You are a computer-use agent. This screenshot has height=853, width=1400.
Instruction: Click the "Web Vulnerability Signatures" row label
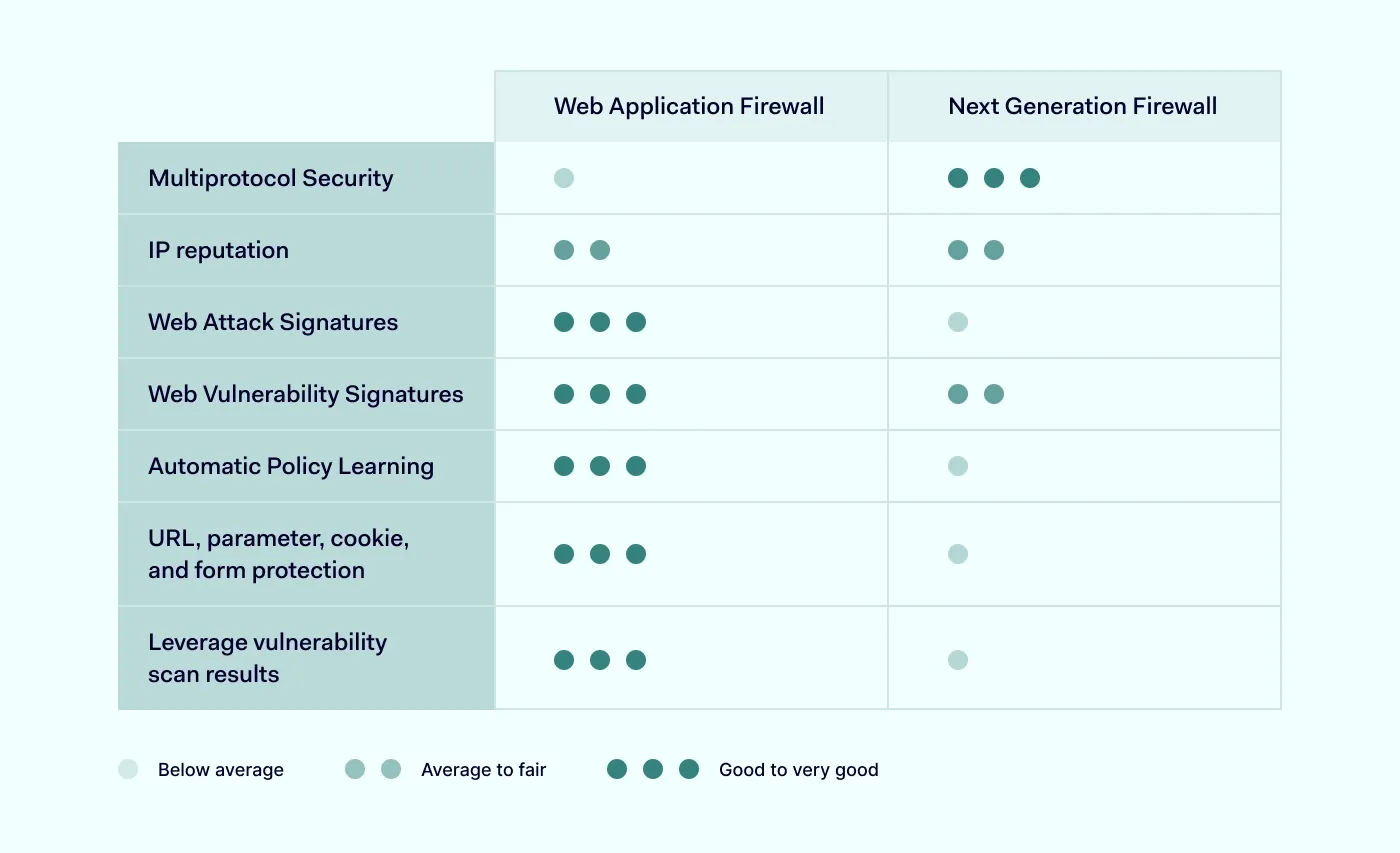click(x=306, y=394)
